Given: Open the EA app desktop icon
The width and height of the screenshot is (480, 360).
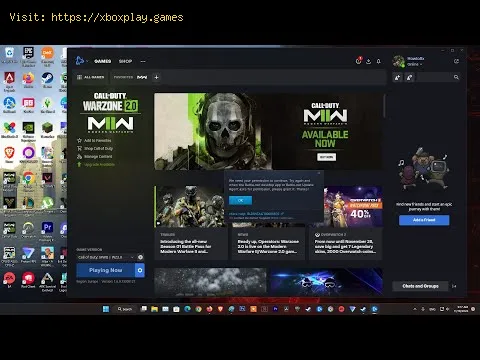Looking at the screenshot, I should point(9,279).
